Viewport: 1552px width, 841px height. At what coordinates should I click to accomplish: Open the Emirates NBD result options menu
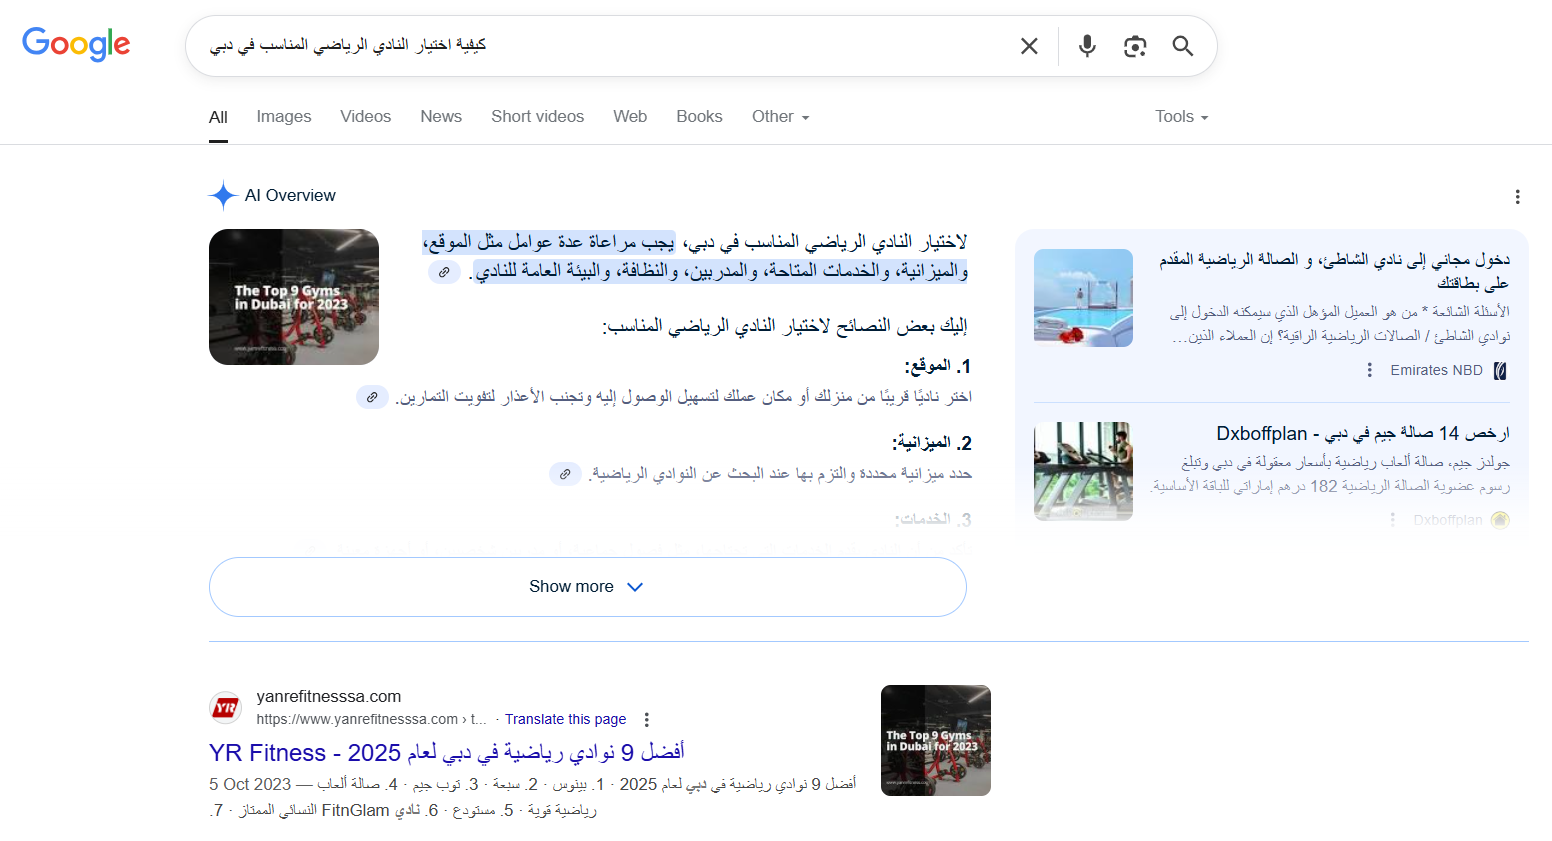point(1369,369)
